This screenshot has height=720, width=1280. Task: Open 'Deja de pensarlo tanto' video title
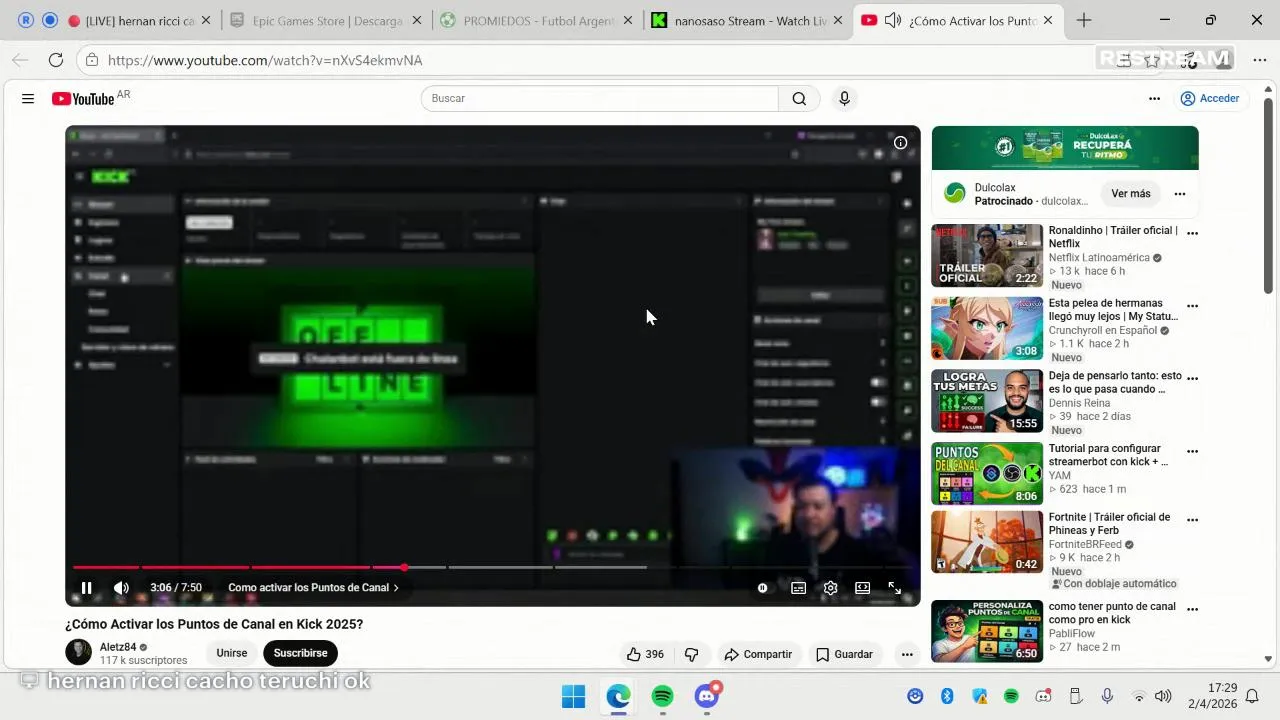[1115, 382]
